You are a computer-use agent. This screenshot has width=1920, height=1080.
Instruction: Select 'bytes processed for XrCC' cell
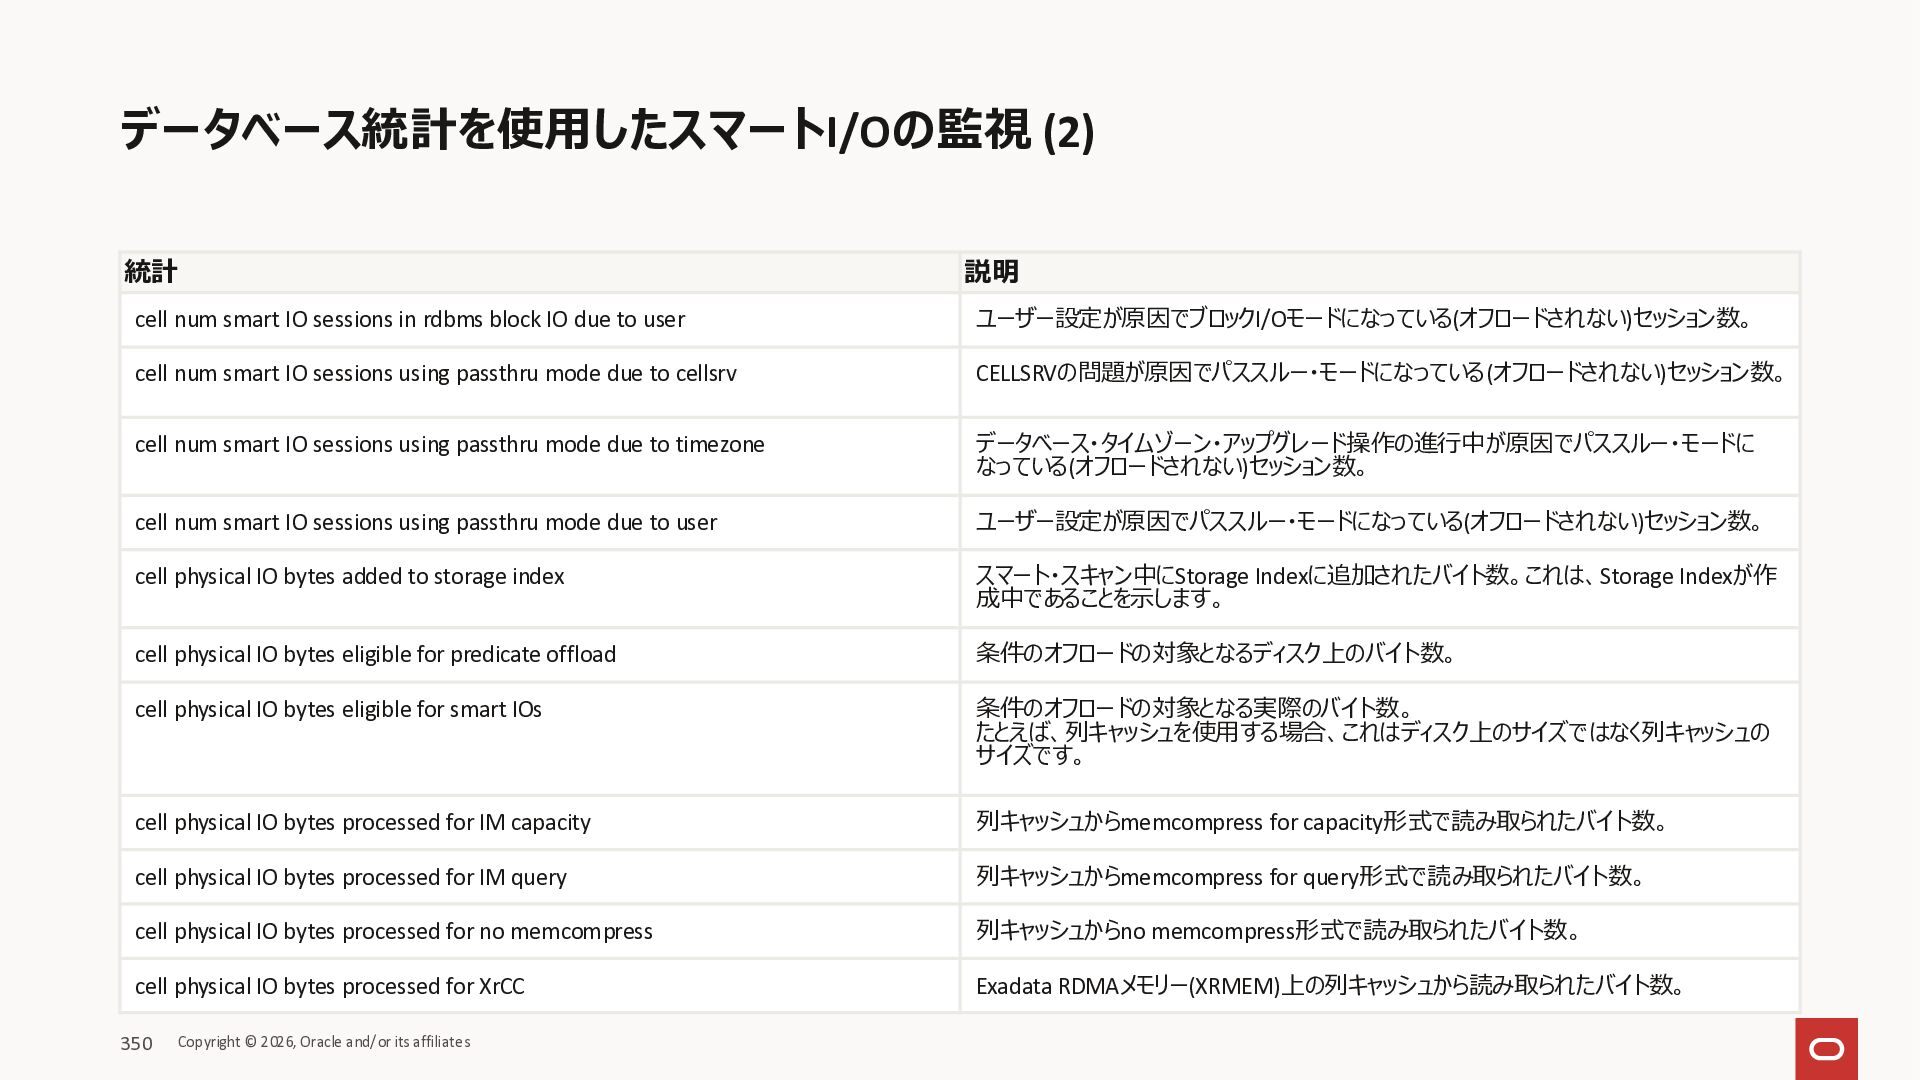[x=330, y=987]
